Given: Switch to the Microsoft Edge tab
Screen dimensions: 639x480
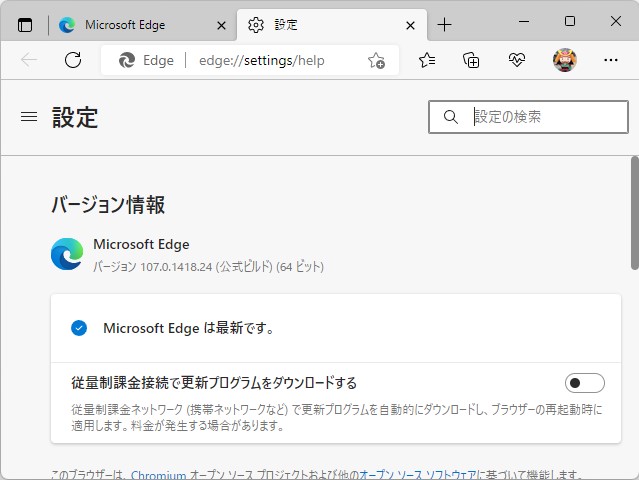Looking at the screenshot, I should pyautogui.click(x=143, y=25).
